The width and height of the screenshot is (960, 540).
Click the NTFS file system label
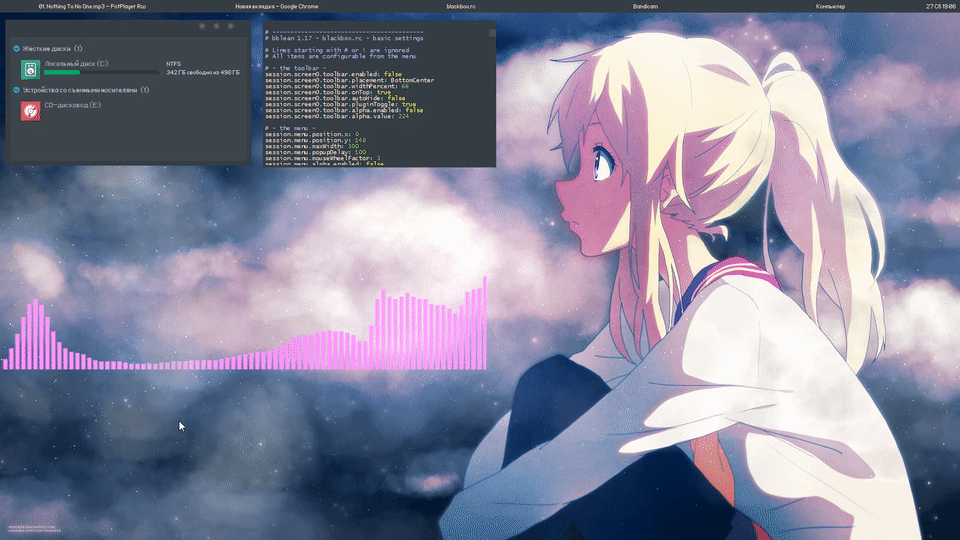[173, 64]
